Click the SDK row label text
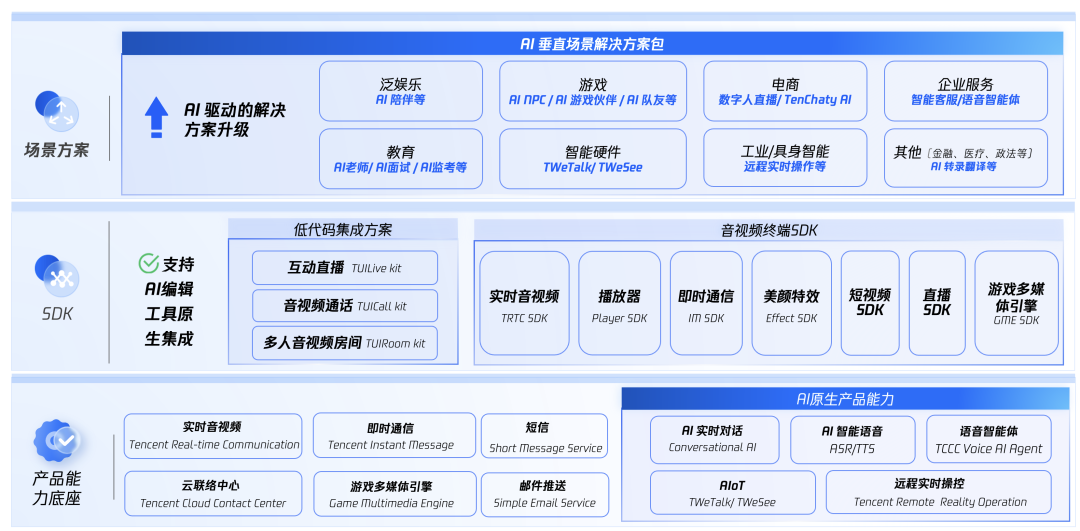Image resolution: width=1080 pixels, height=531 pixels. coord(57,314)
